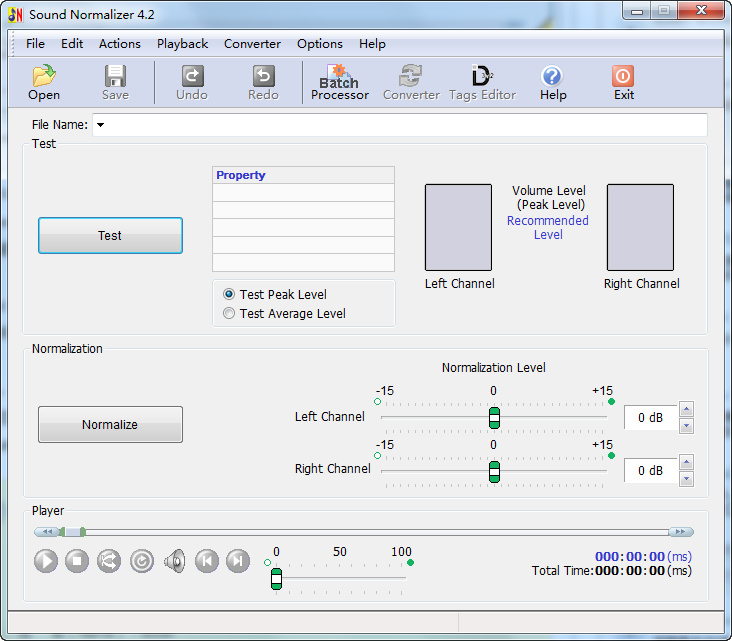Open a file with the Open toolbar icon

tap(44, 83)
